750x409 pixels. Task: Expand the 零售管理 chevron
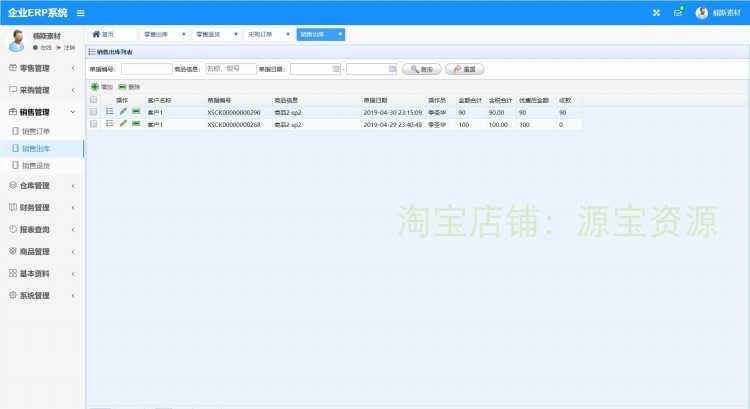73,68
